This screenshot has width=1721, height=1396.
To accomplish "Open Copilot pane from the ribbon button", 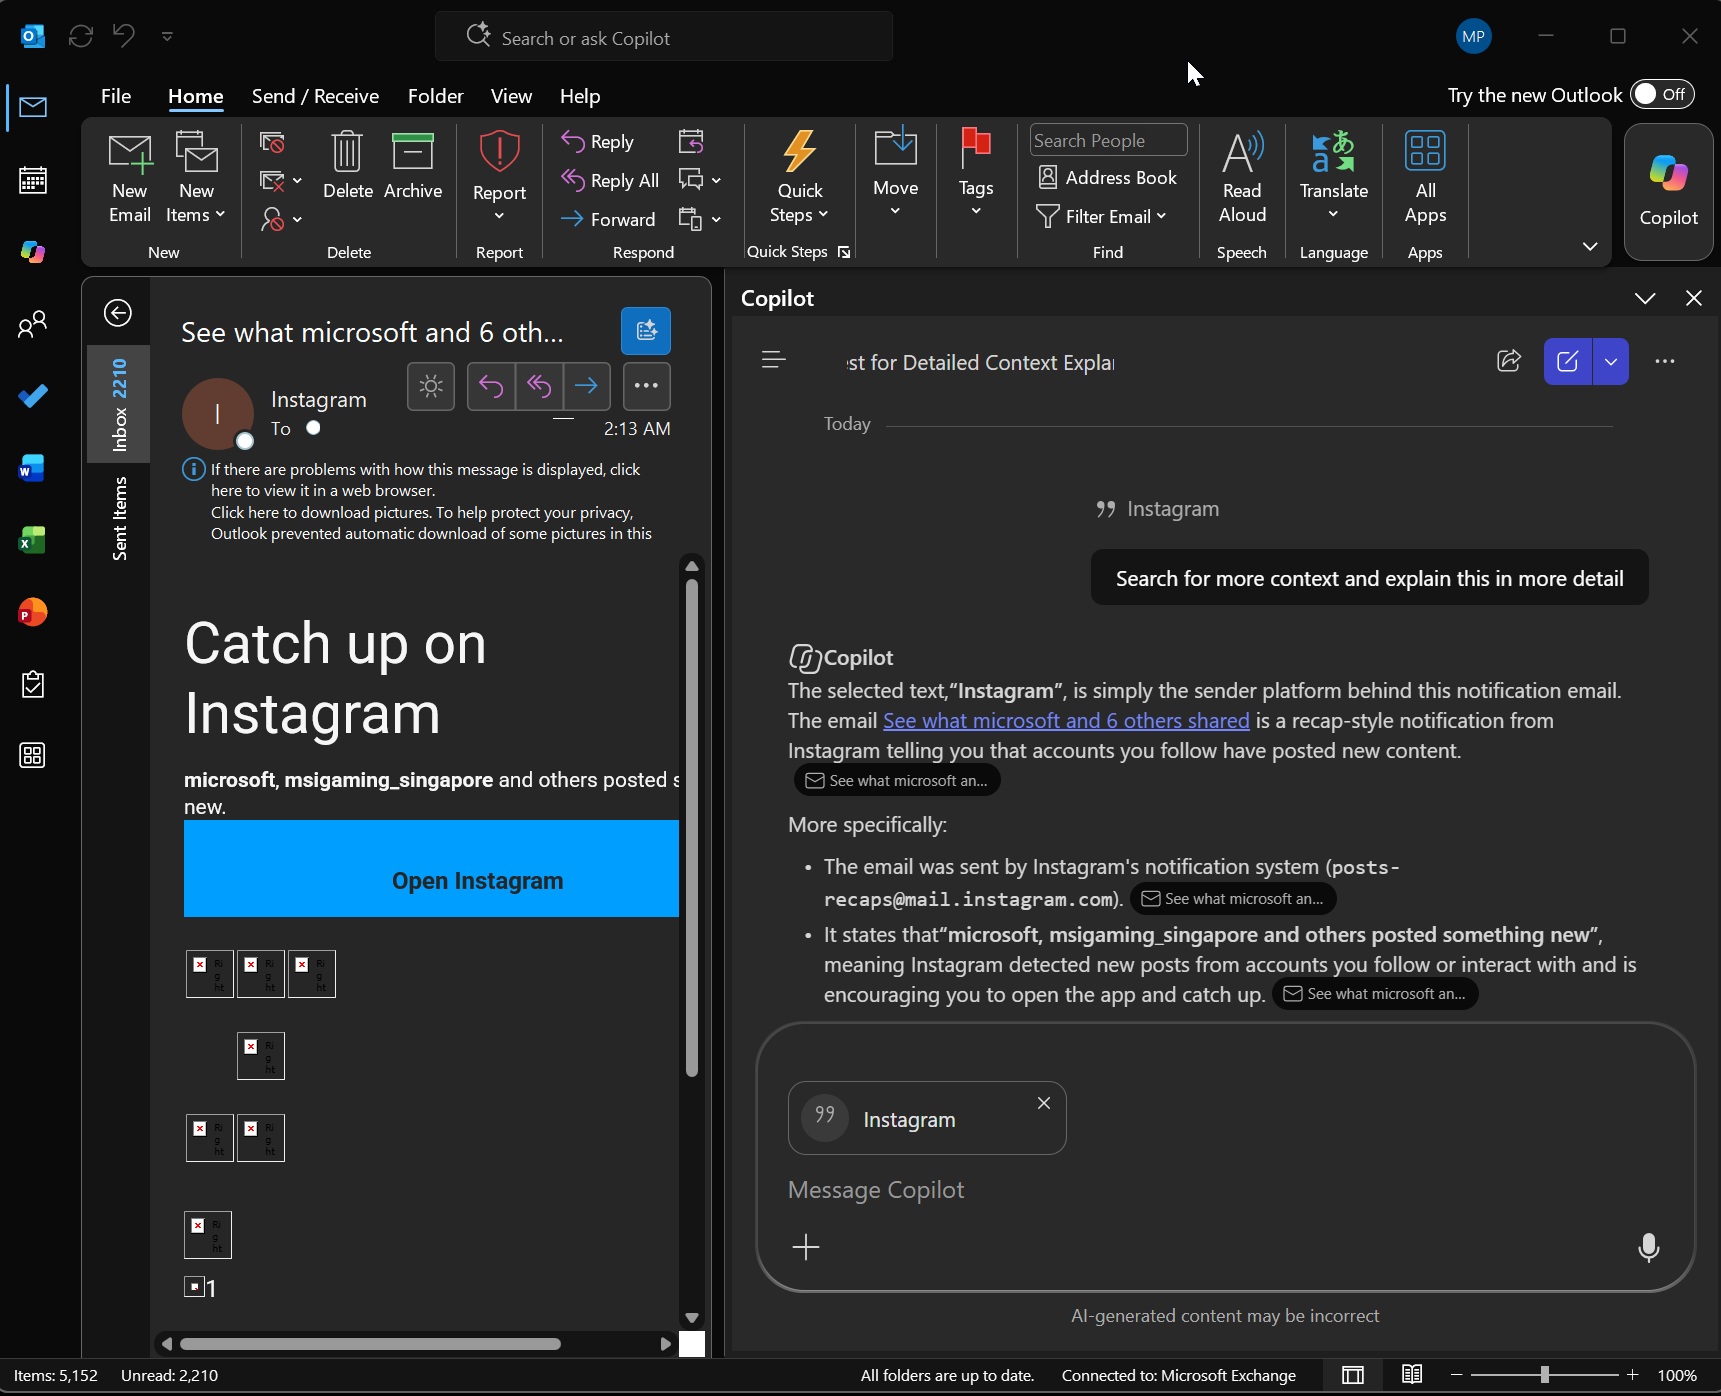I will [x=1668, y=191].
